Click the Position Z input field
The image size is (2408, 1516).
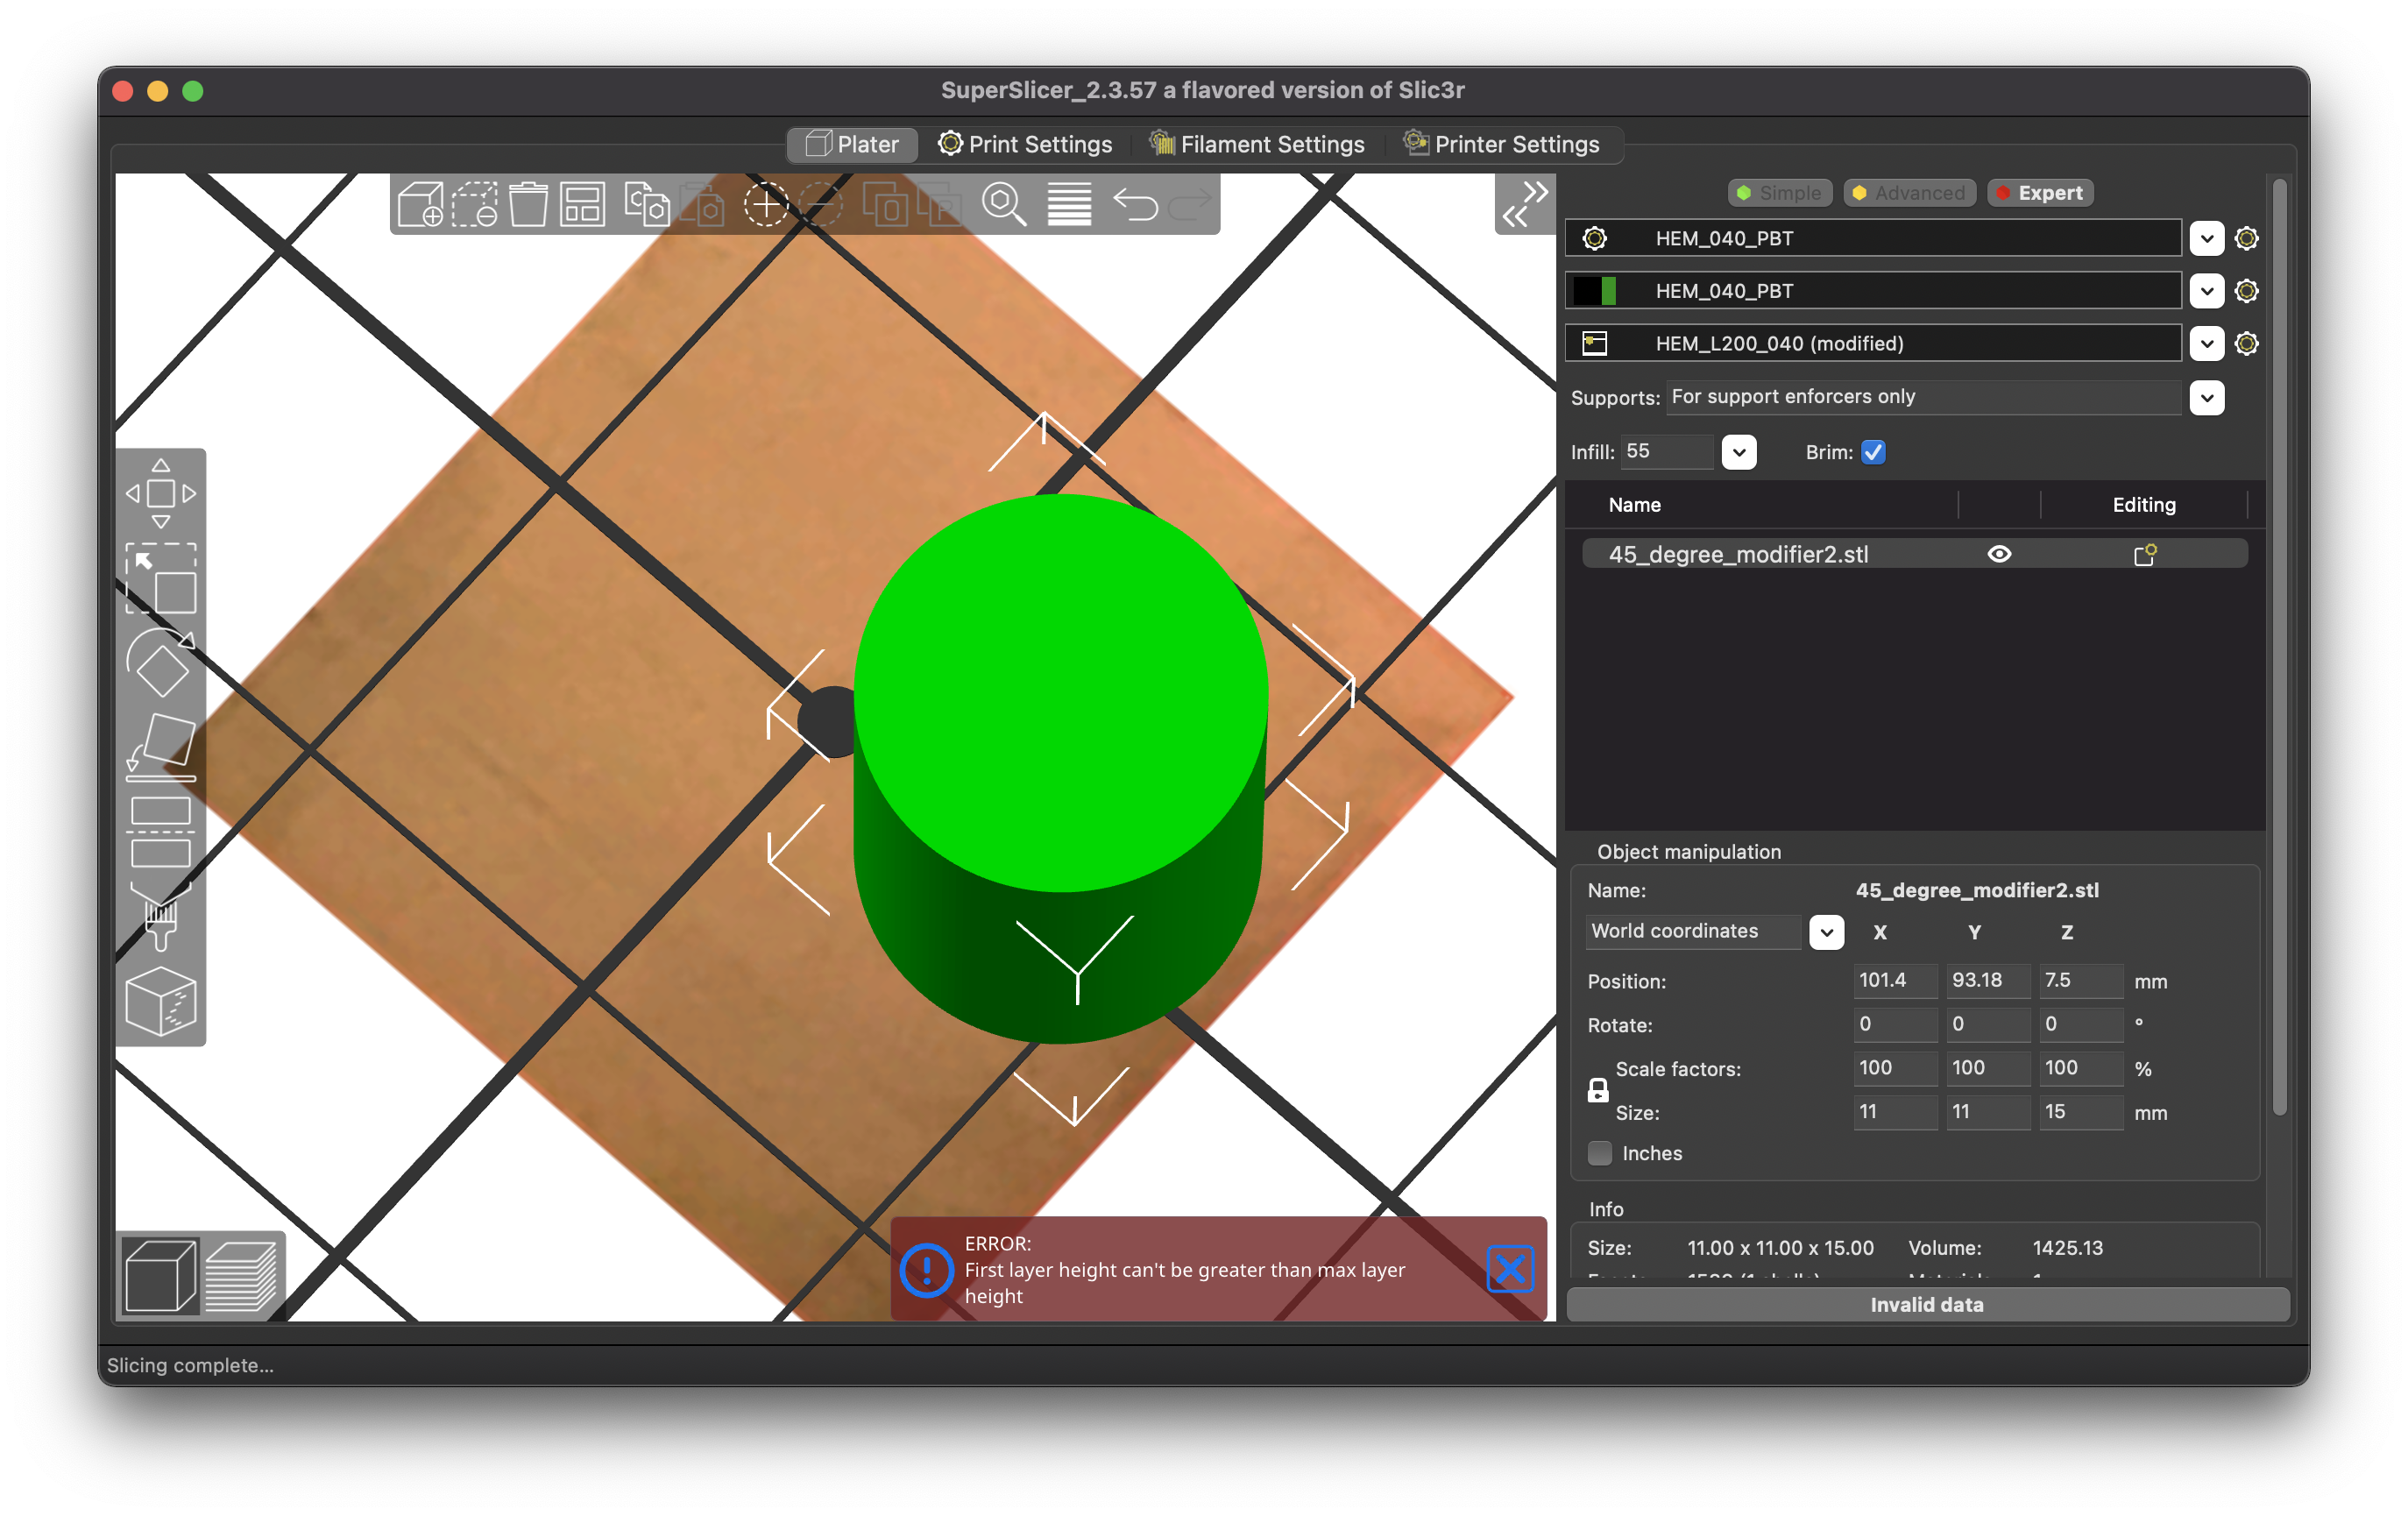2080,980
